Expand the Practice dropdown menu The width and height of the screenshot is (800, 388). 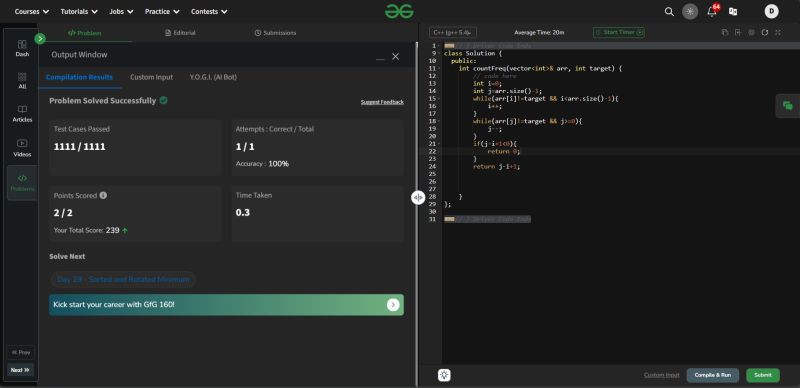tap(162, 11)
